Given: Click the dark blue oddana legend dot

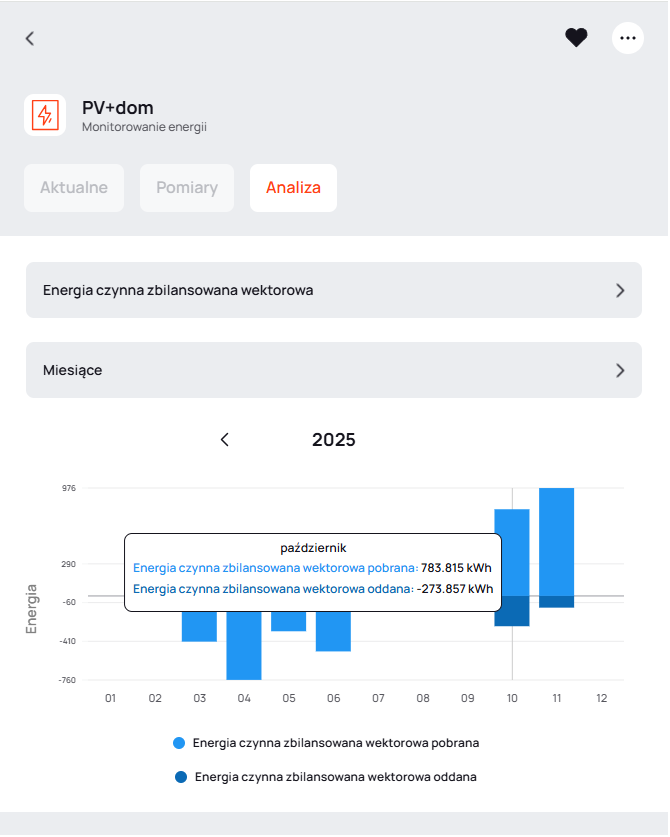Looking at the screenshot, I should tap(181, 776).
